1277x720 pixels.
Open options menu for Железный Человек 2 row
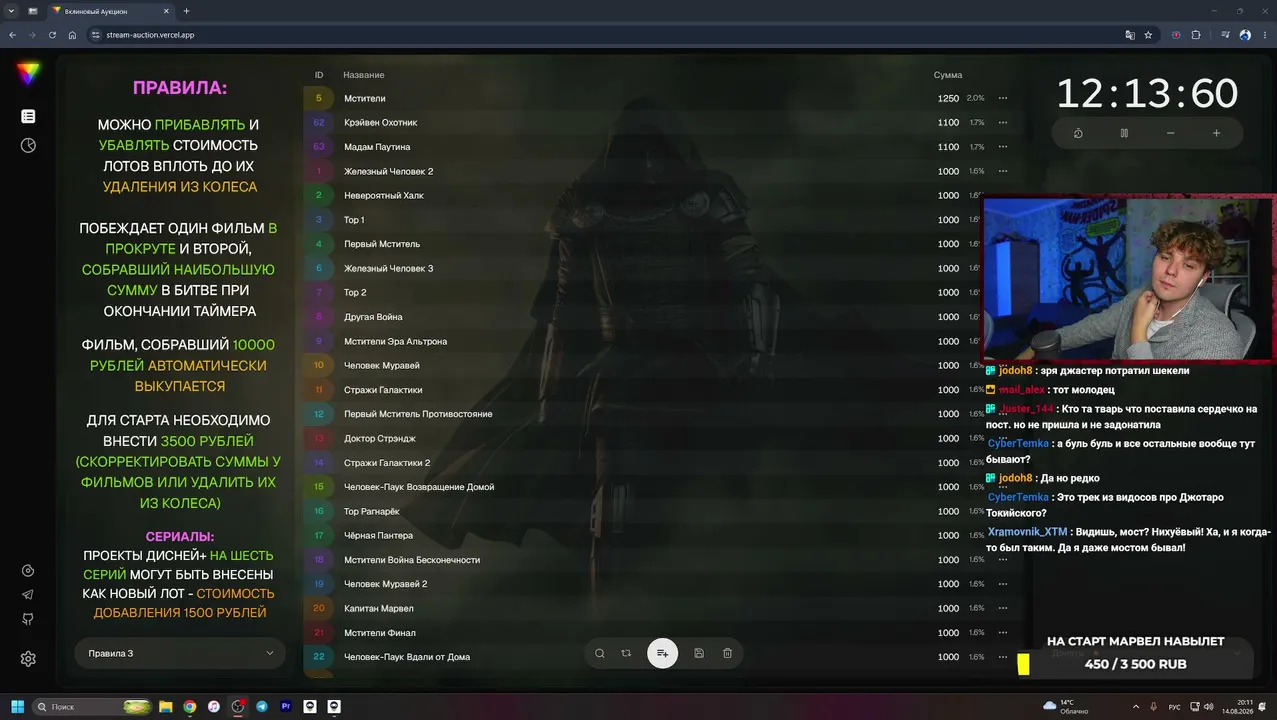(1003, 171)
